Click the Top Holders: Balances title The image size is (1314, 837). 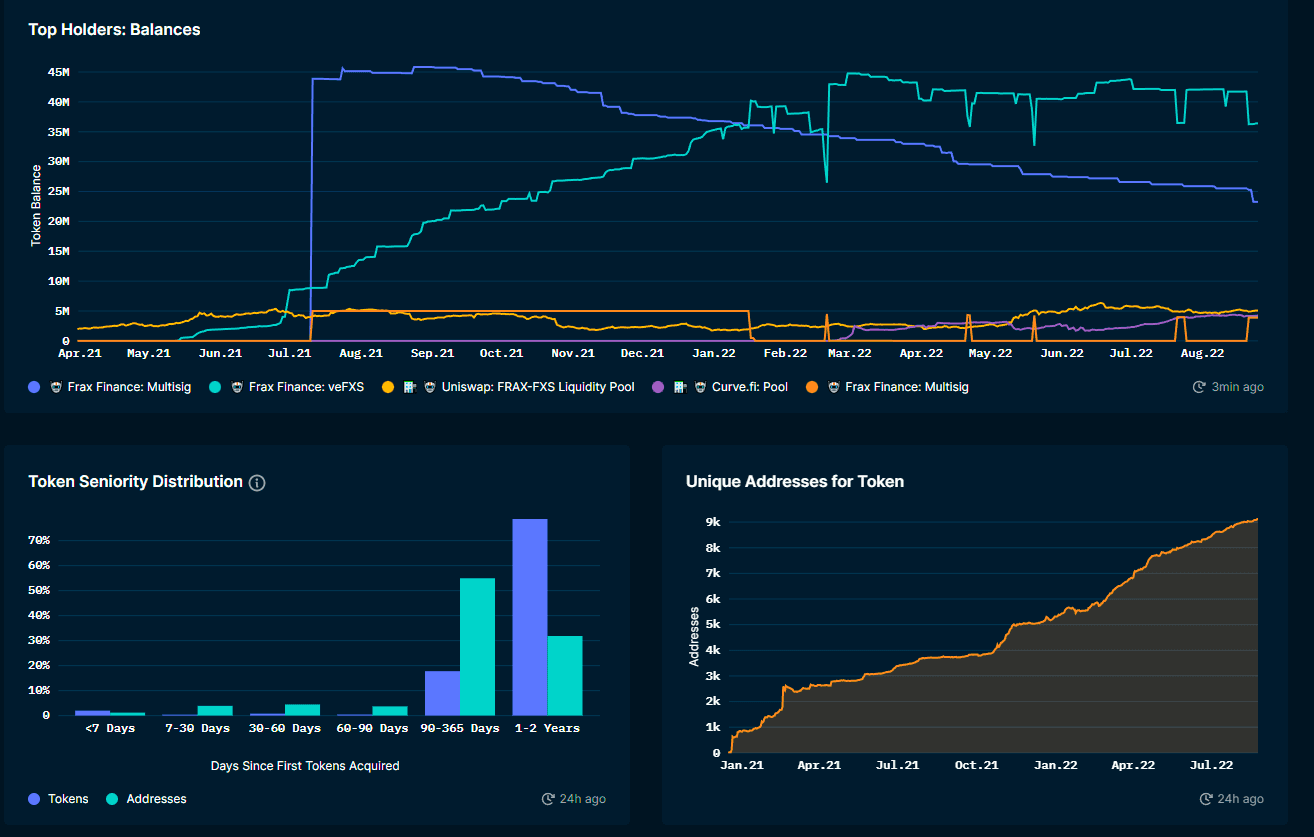[x=114, y=30]
